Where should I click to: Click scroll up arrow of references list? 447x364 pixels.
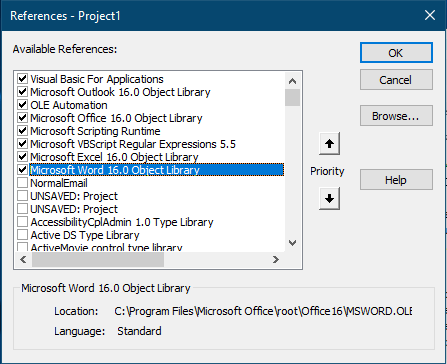[292, 81]
